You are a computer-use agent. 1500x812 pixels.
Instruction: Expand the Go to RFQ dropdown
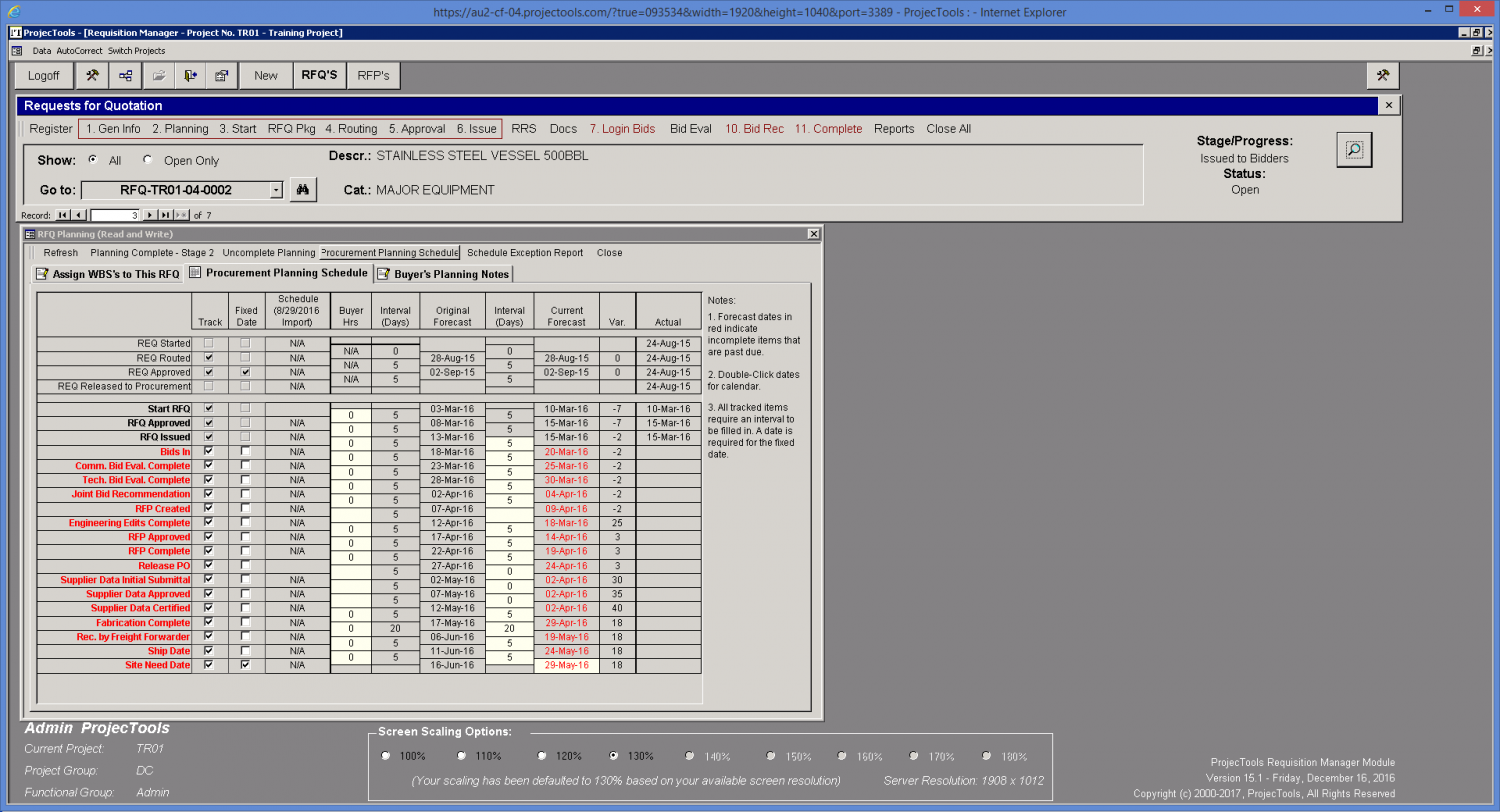pyautogui.click(x=276, y=190)
